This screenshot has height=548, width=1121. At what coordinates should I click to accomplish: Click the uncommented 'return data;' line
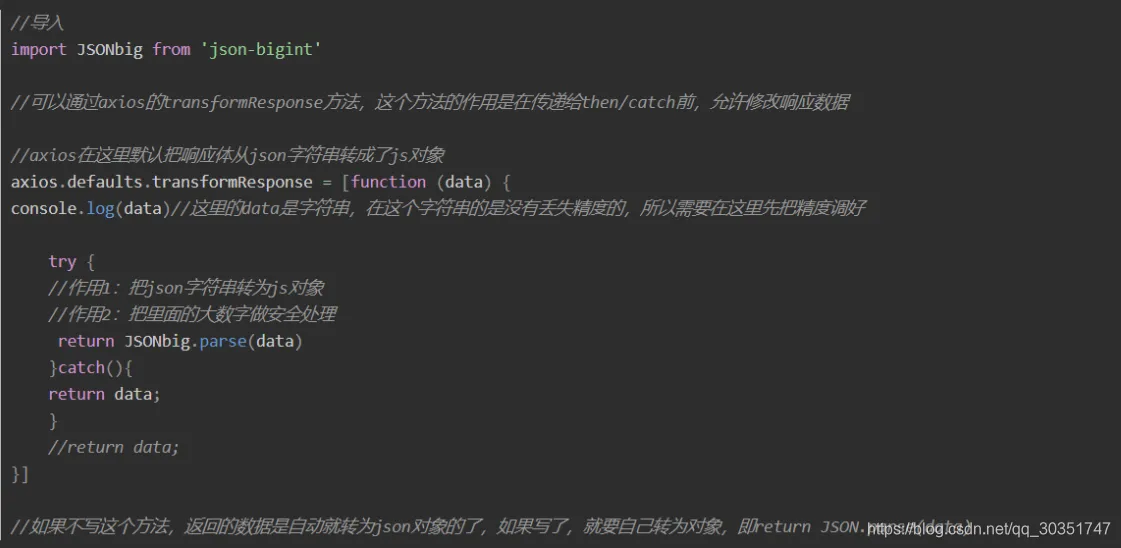click(104, 394)
